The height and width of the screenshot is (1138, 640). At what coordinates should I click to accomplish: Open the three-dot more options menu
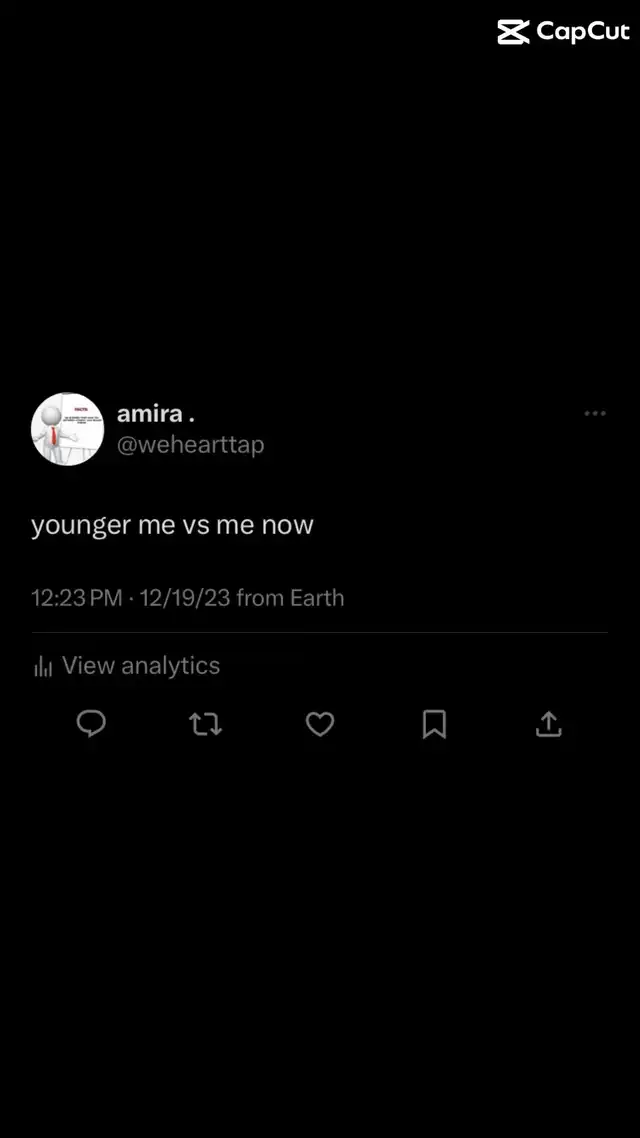click(594, 414)
